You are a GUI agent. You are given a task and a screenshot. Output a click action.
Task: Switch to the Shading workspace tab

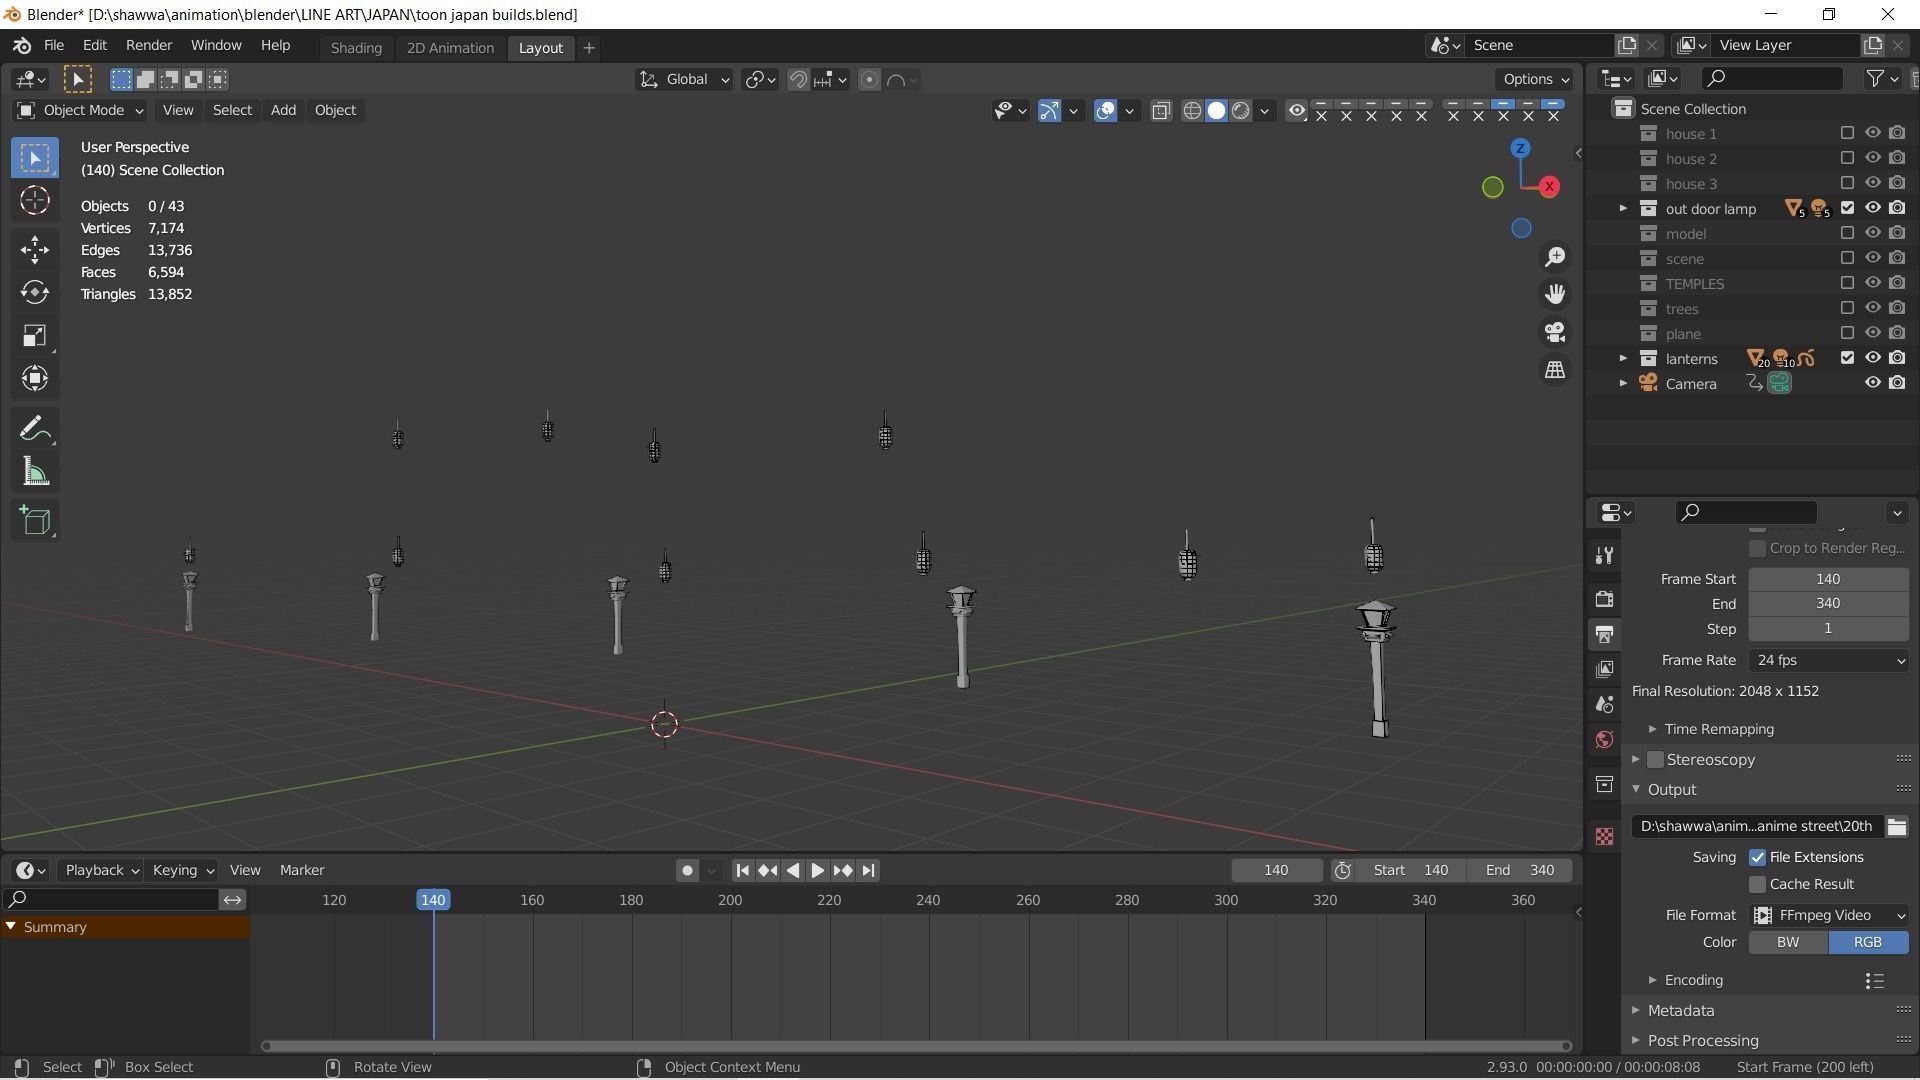pyautogui.click(x=356, y=48)
